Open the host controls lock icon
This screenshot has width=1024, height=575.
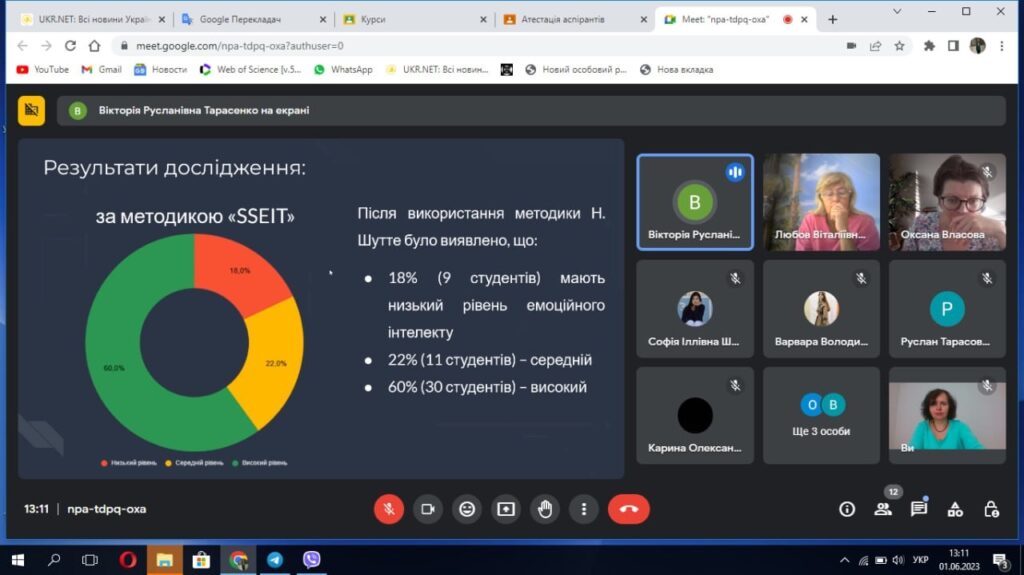(x=991, y=509)
